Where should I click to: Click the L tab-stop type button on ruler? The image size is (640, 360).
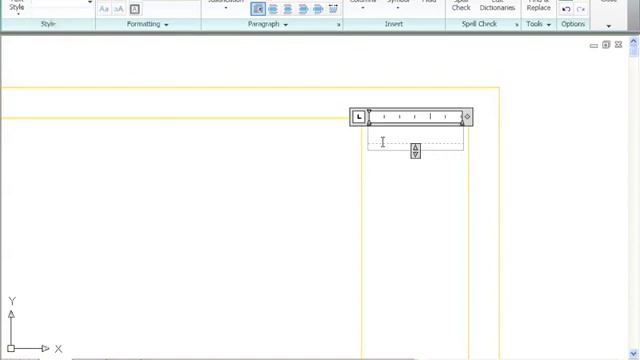[x=359, y=117]
